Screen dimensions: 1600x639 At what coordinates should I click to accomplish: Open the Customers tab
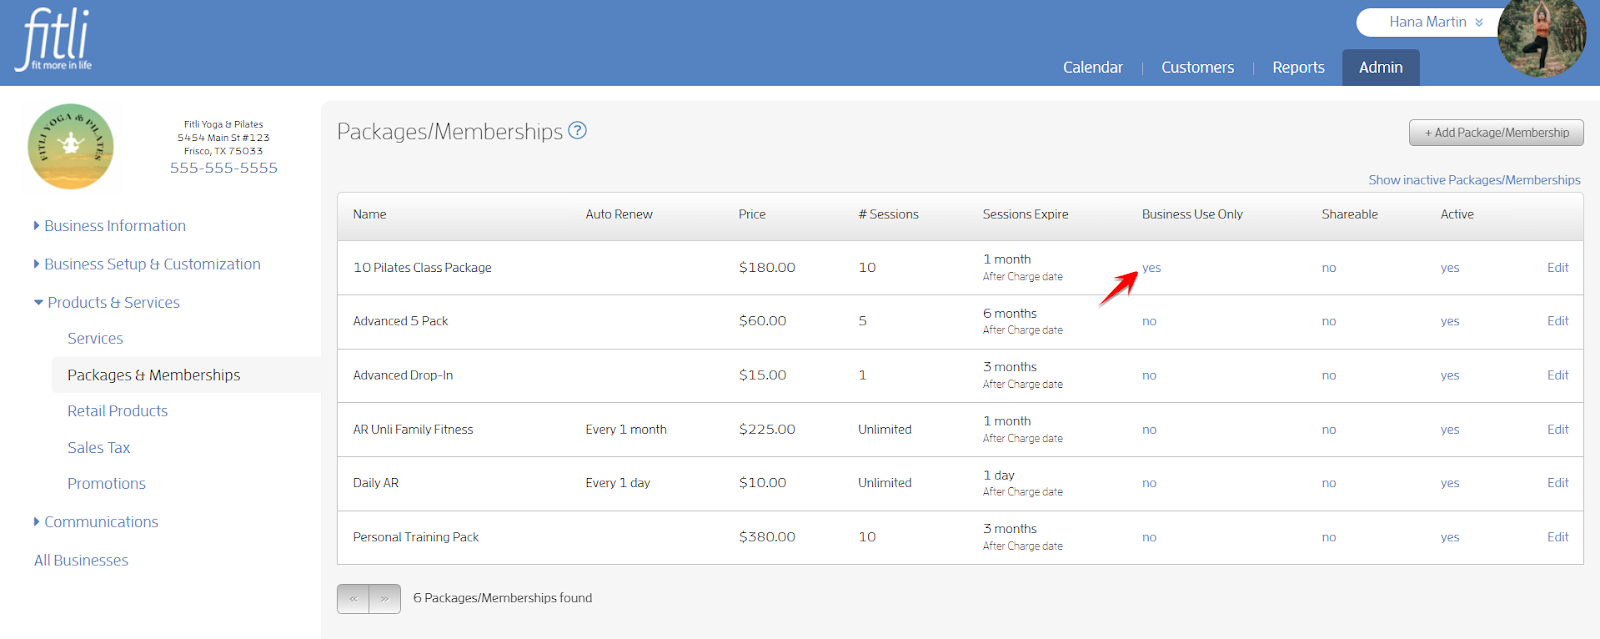coord(1197,67)
